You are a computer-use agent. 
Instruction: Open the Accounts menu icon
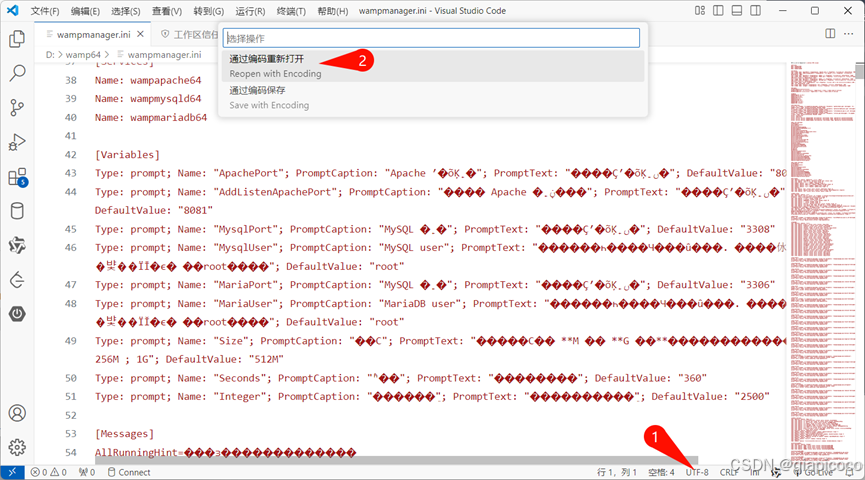click(17, 413)
